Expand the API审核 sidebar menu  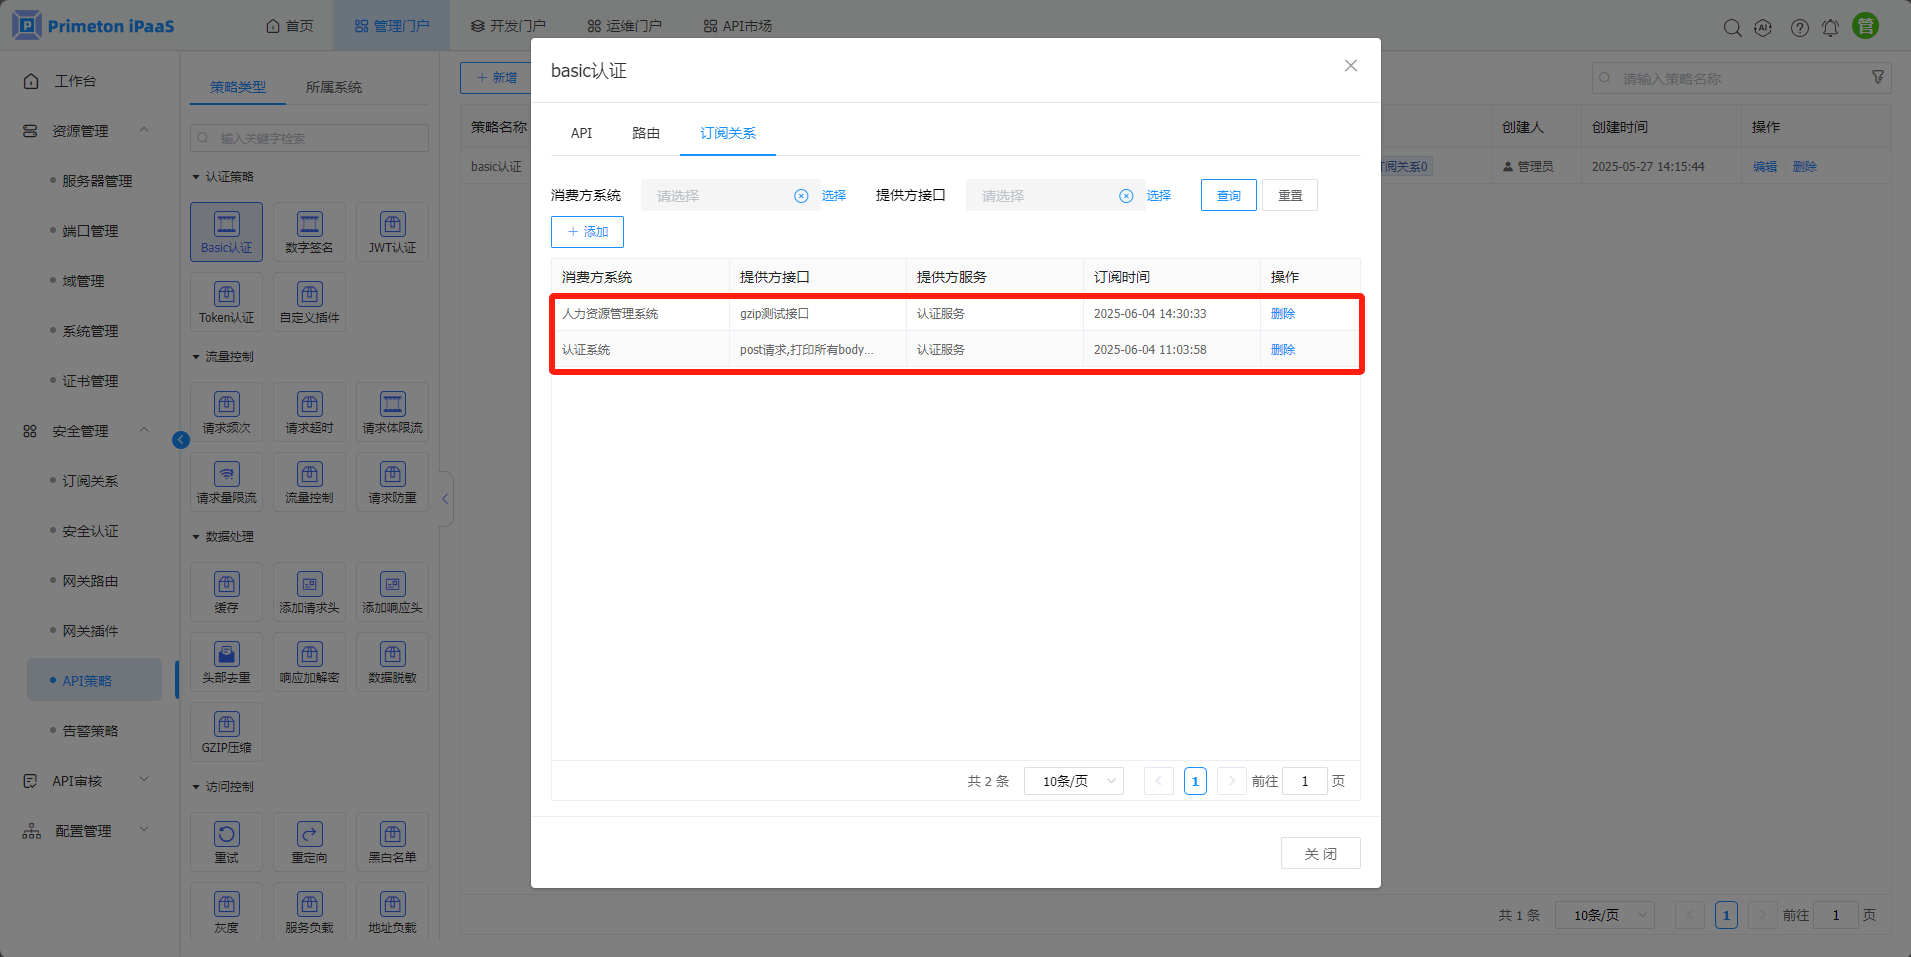[x=144, y=781]
